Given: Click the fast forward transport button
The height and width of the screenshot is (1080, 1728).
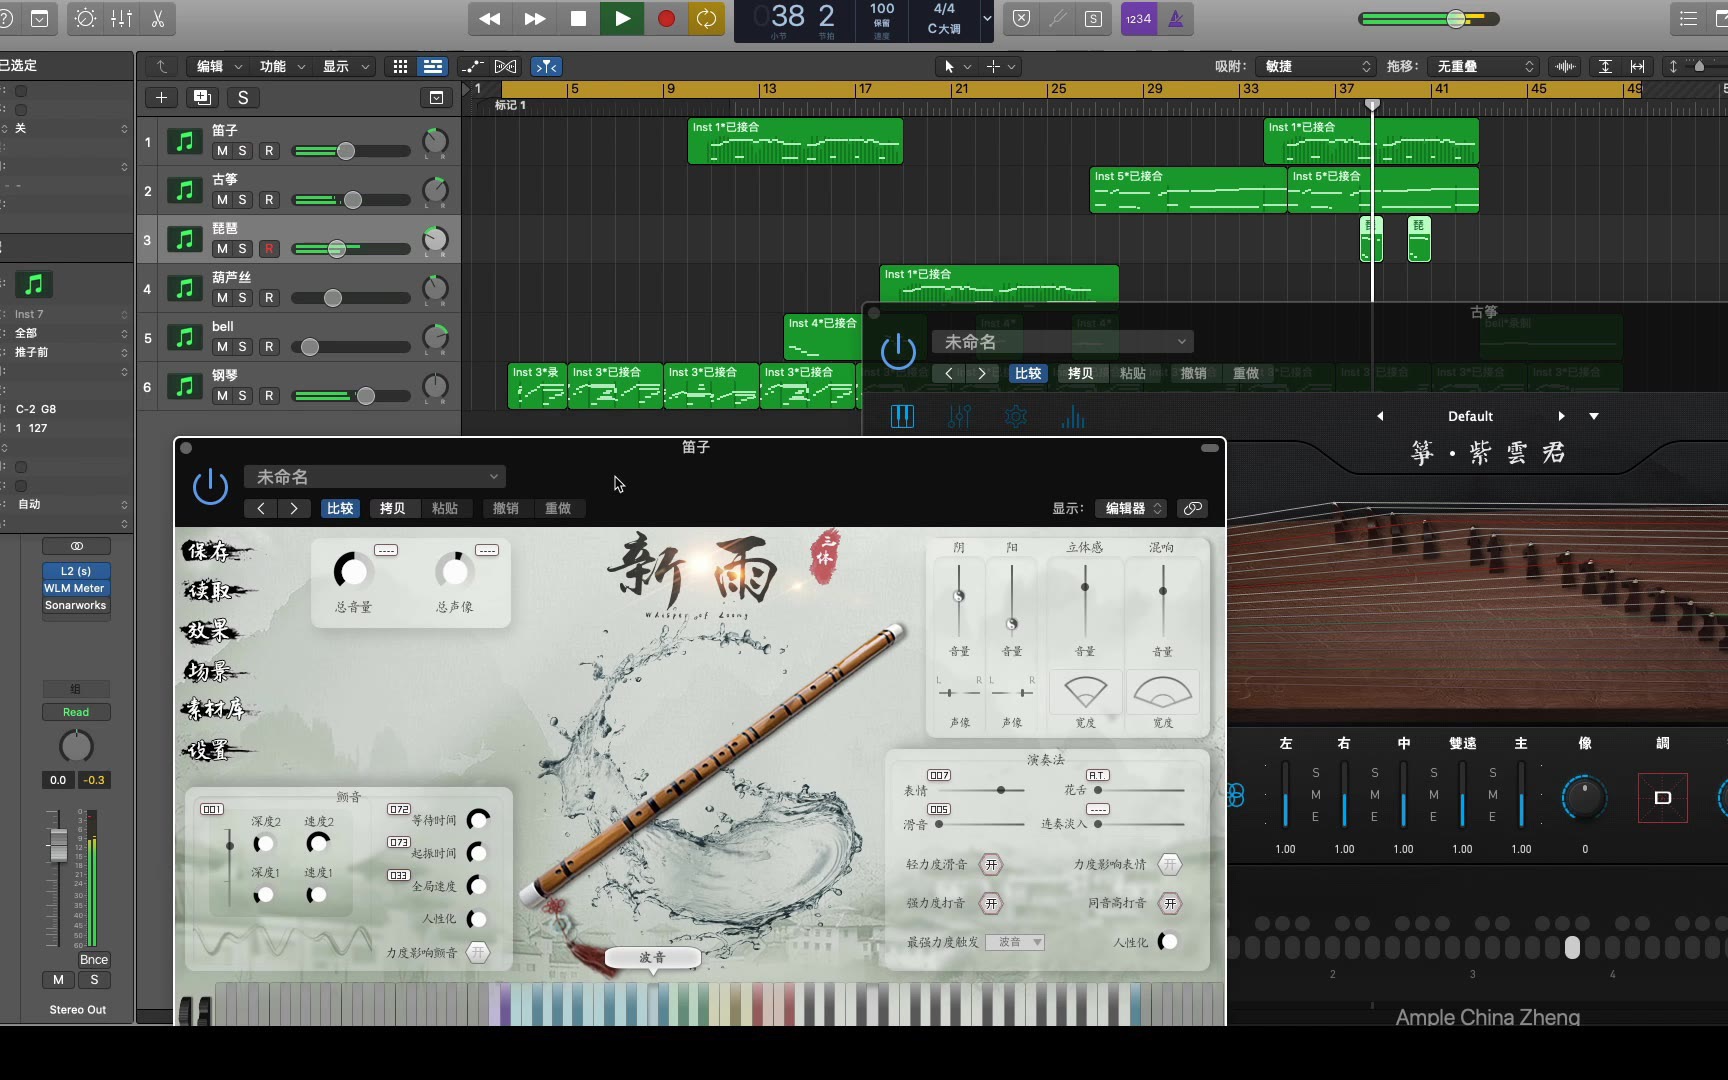Looking at the screenshot, I should [x=534, y=19].
